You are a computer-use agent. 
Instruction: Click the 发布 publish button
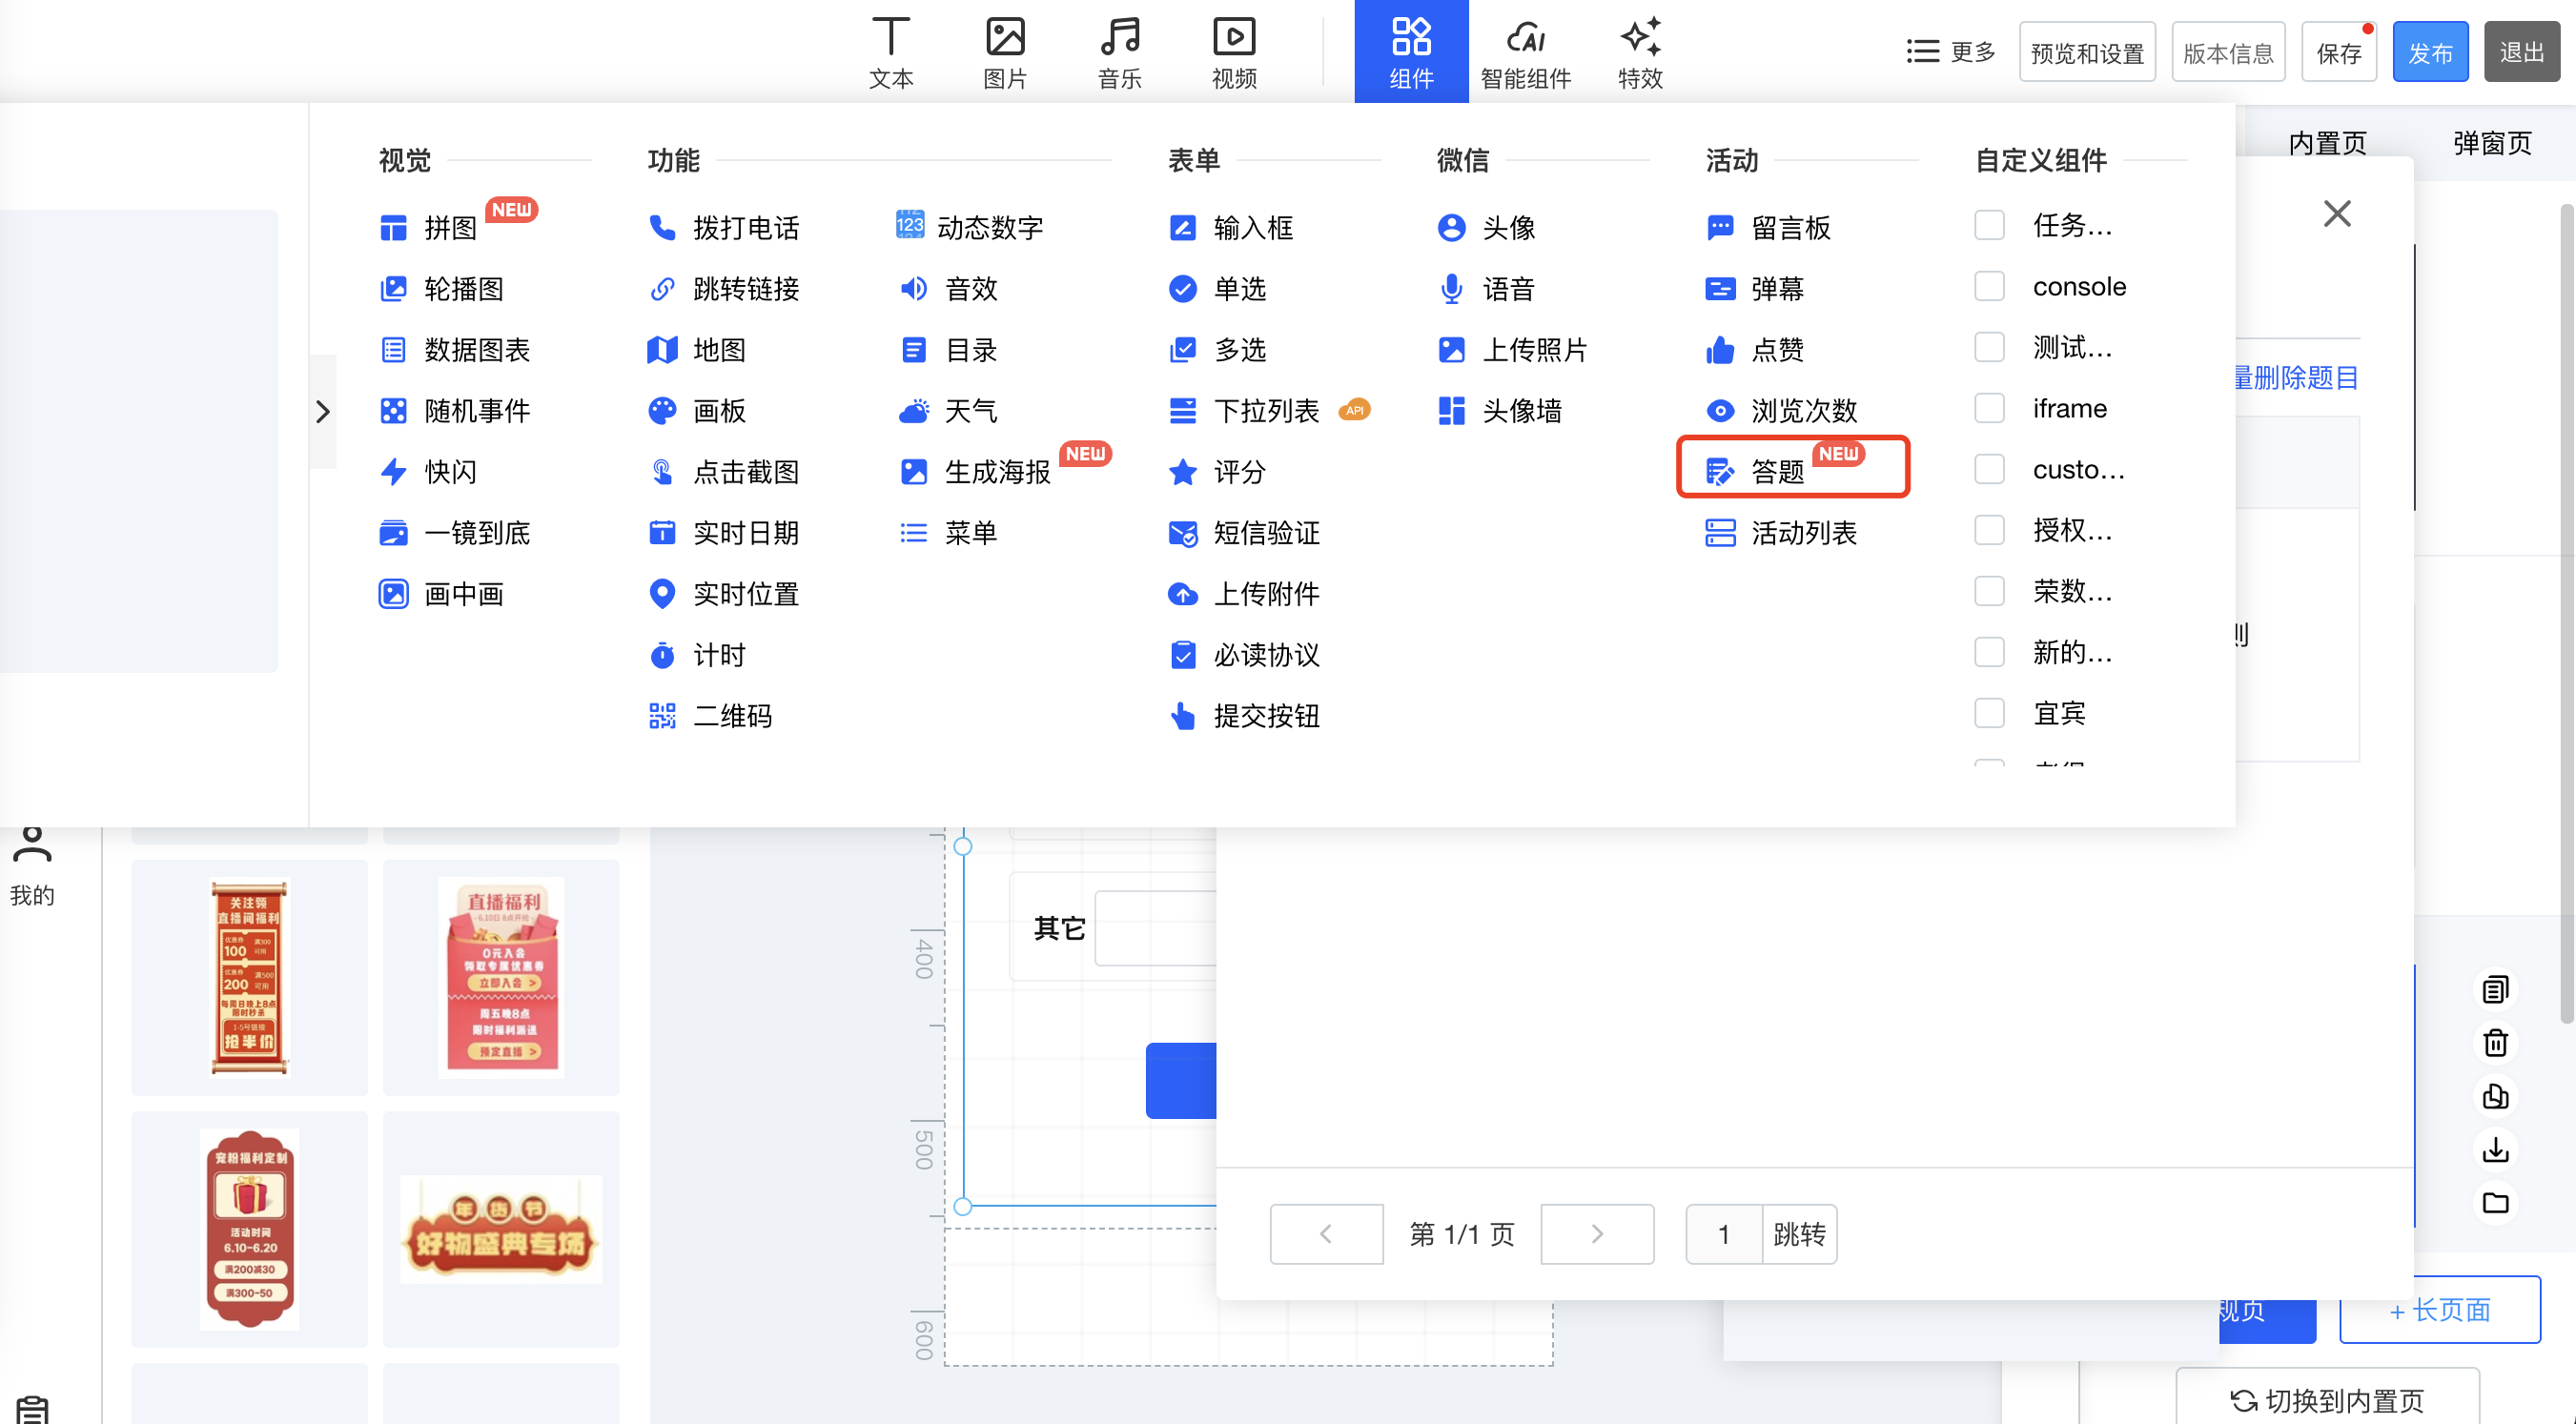point(2429,52)
